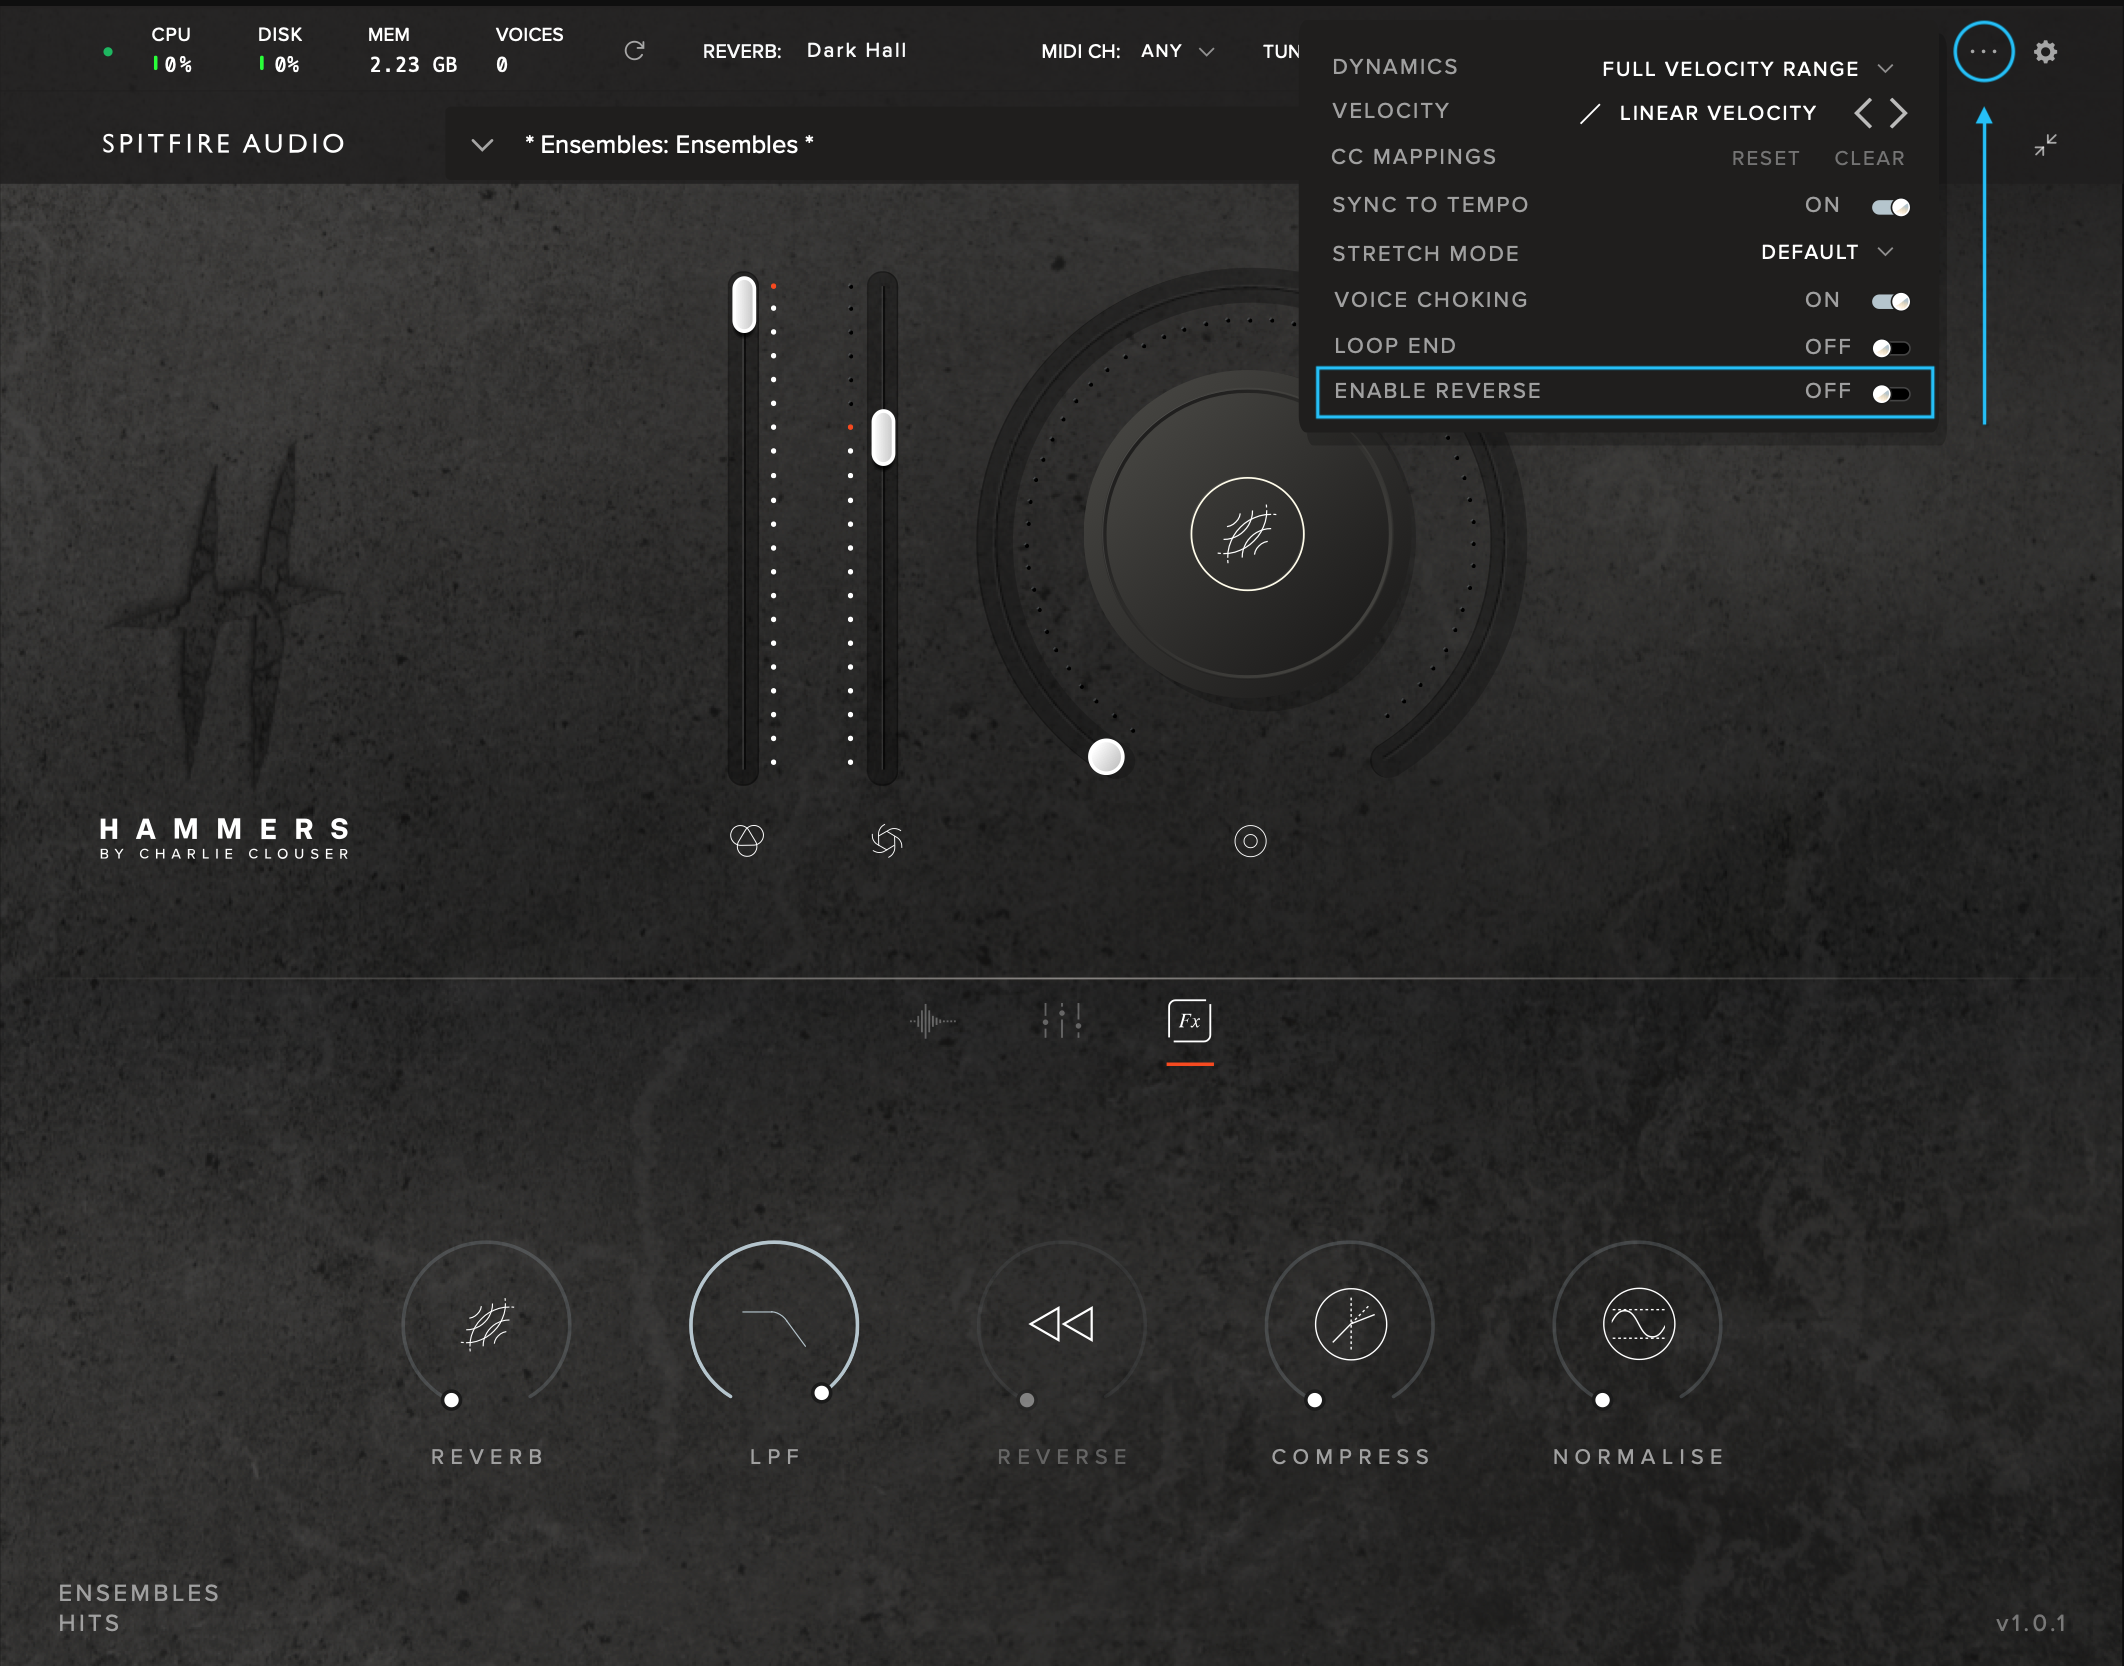The width and height of the screenshot is (2124, 1666).
Task: Click CLEAR for CC mappings
Action: click(x=1869, y=158)
